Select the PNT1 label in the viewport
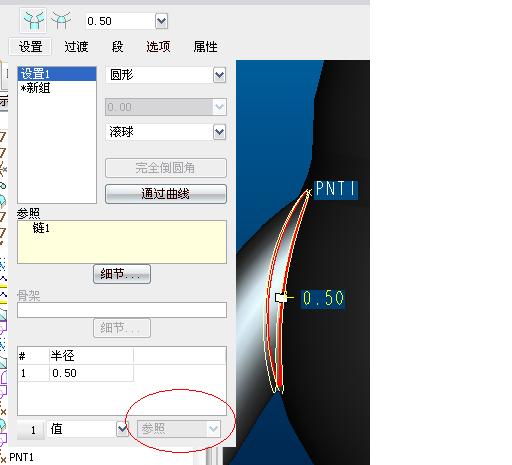This screenshot has height=465, width=512. point(336,189)
